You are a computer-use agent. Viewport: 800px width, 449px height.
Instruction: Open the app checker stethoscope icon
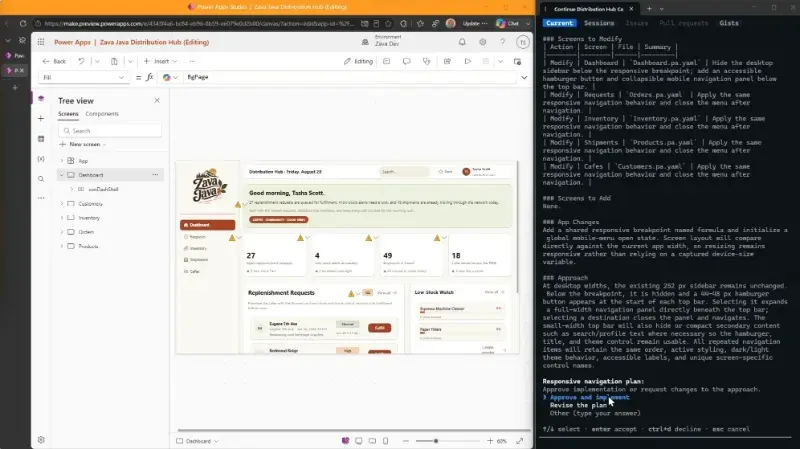click(x=427, y=61)
